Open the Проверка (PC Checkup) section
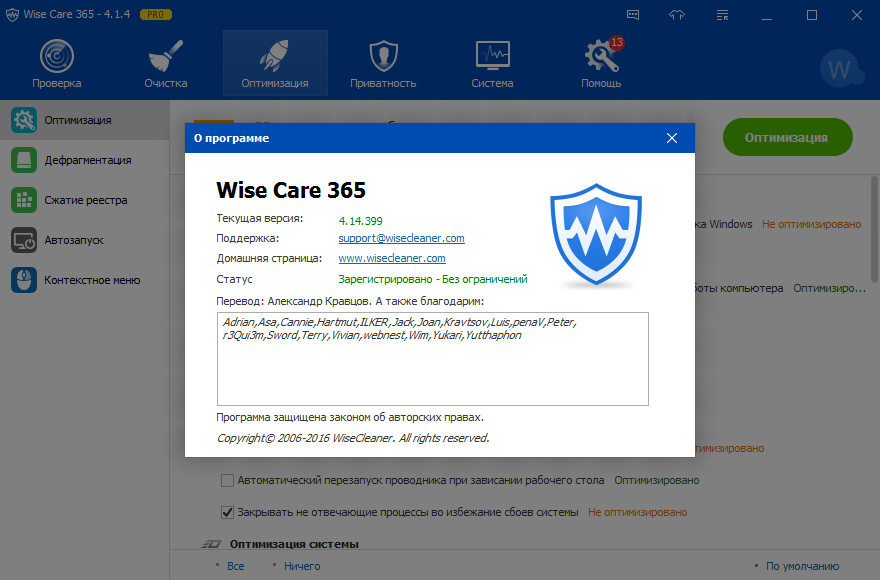The height and width of the screenshot is (580, 880). (56, 63)
